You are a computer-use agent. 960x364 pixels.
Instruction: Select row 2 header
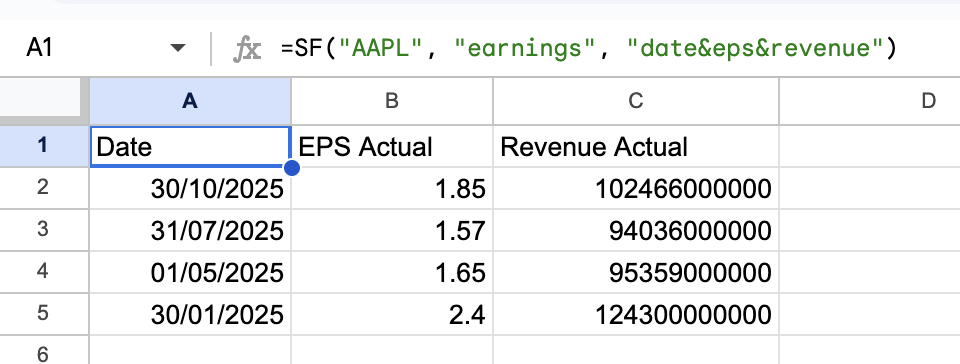click(x=44, y=188)
